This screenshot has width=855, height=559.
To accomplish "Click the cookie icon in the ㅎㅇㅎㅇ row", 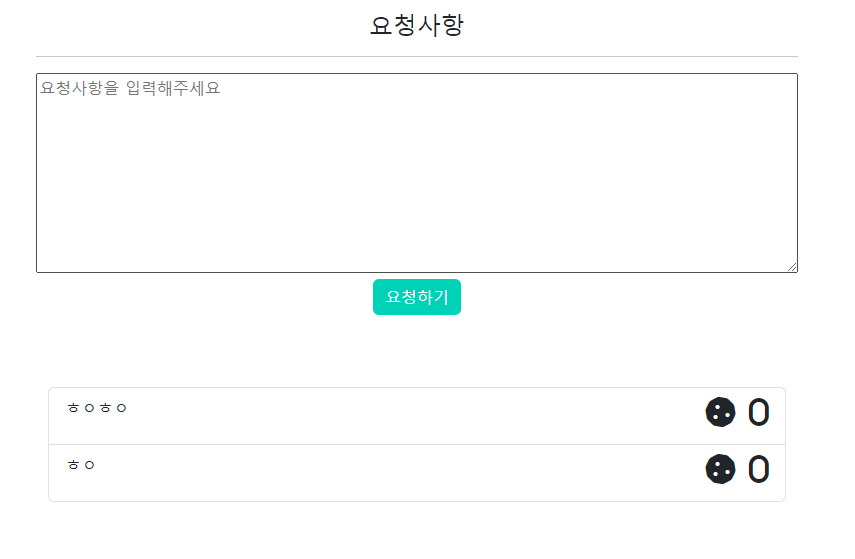I will pyautogui.click(x=720, y=412).
